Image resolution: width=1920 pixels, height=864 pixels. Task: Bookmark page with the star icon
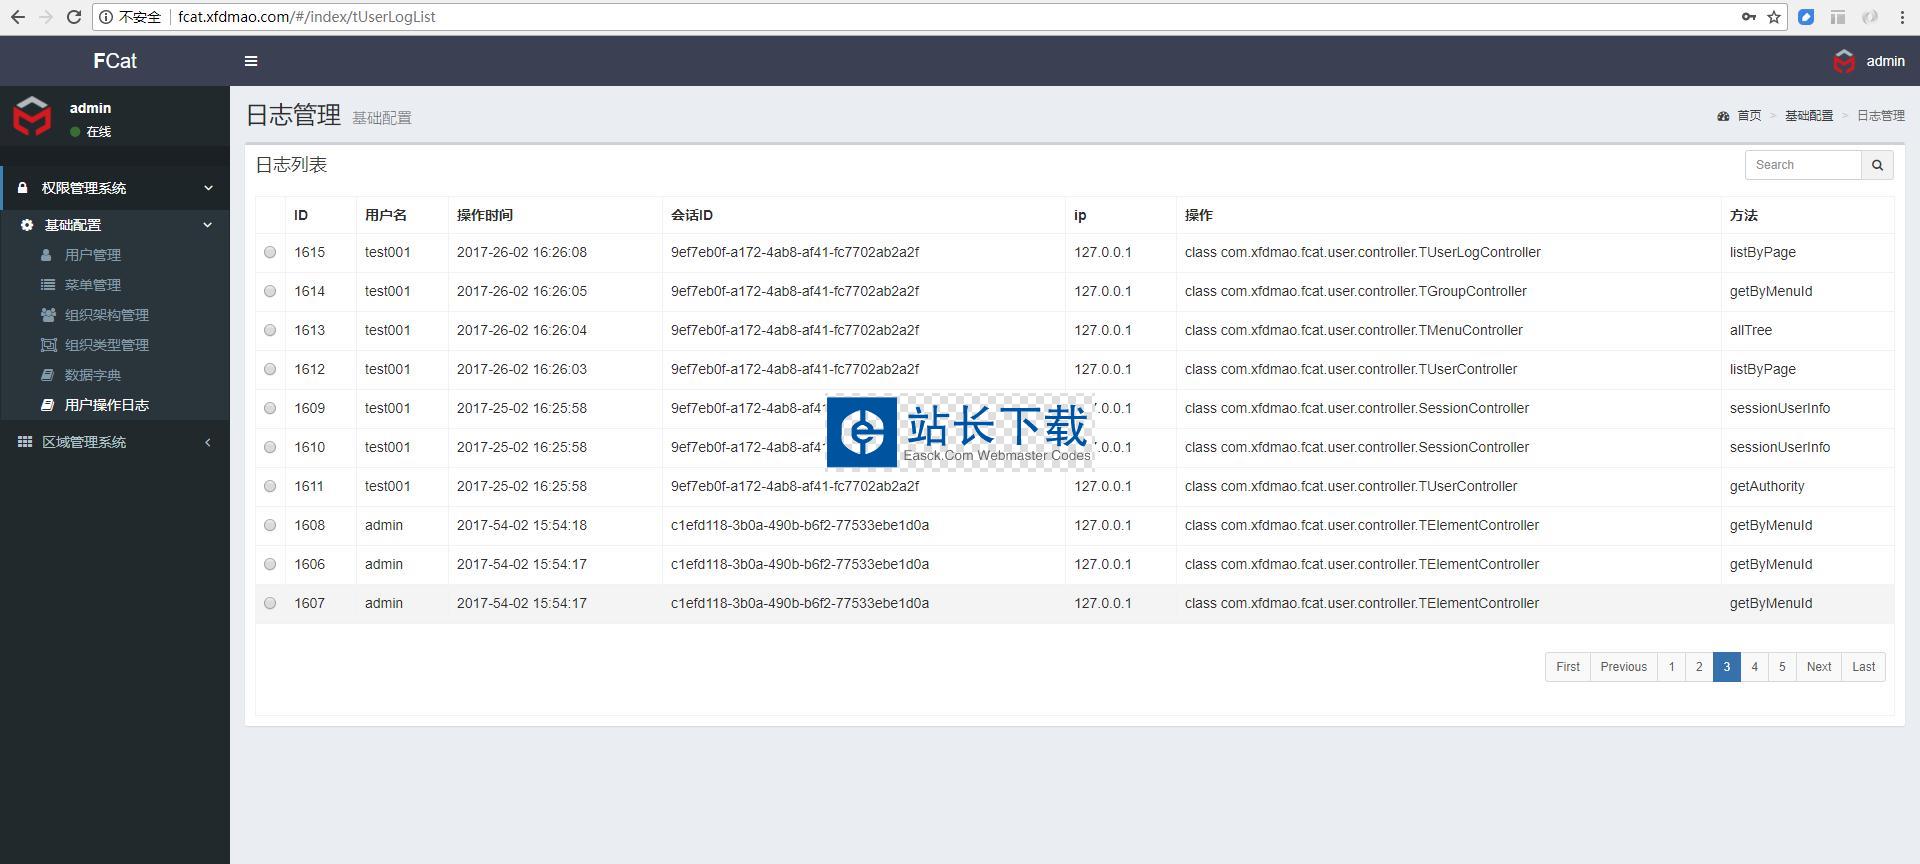point(1774,17)
